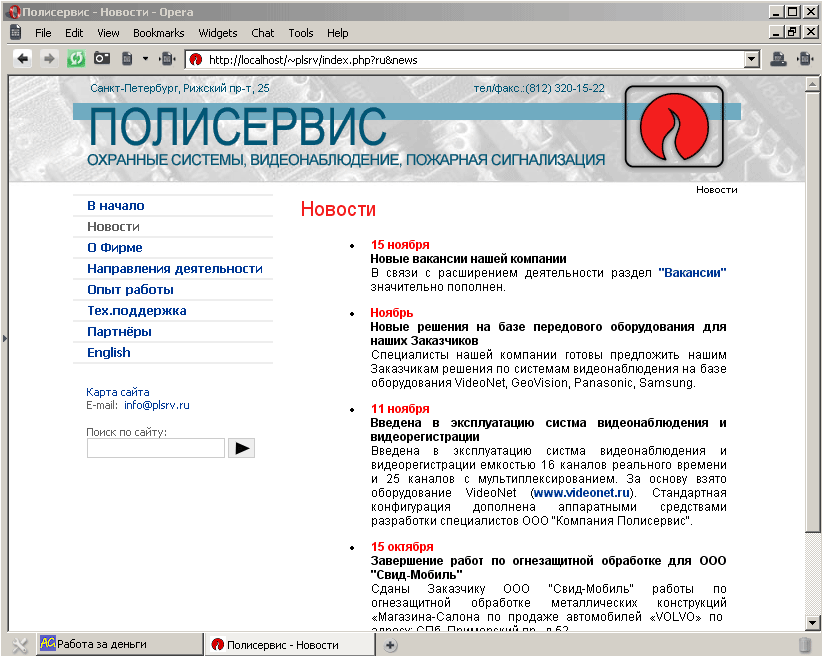
Task: Go to 'В начало' home link
Action: [116, 206]
